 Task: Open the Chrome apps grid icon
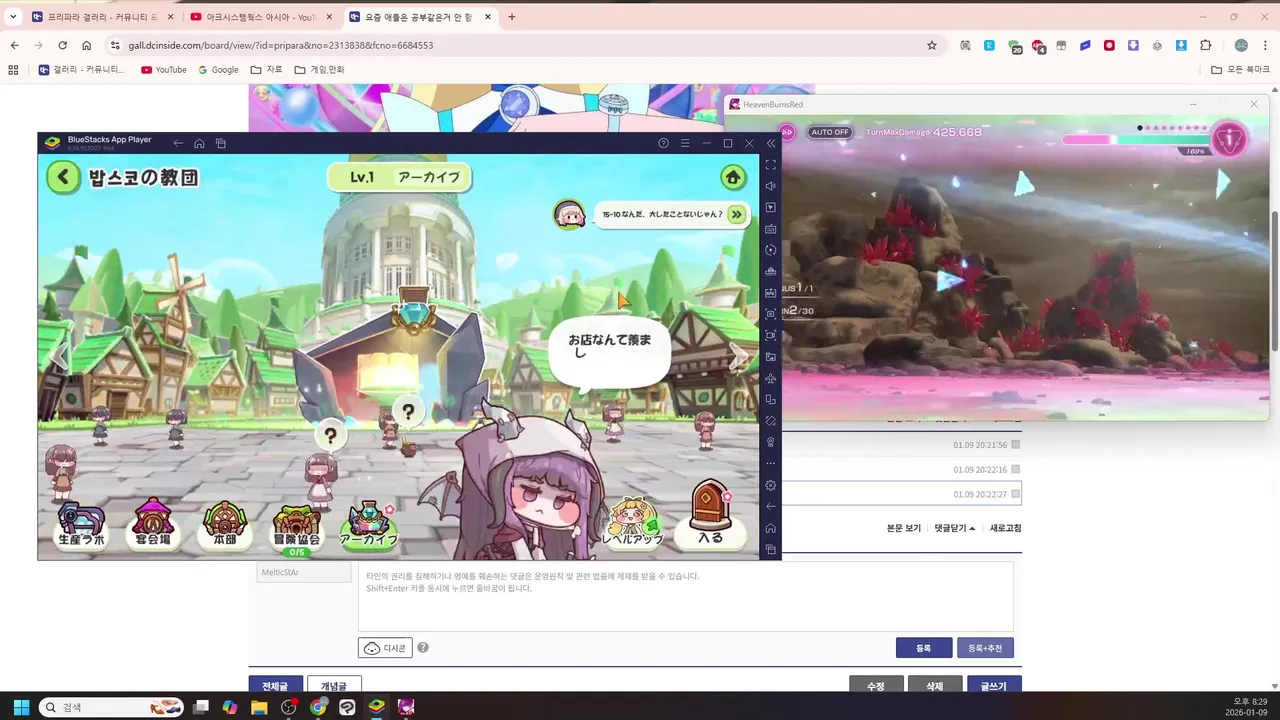pyautogui.click(x=13, y=70)
